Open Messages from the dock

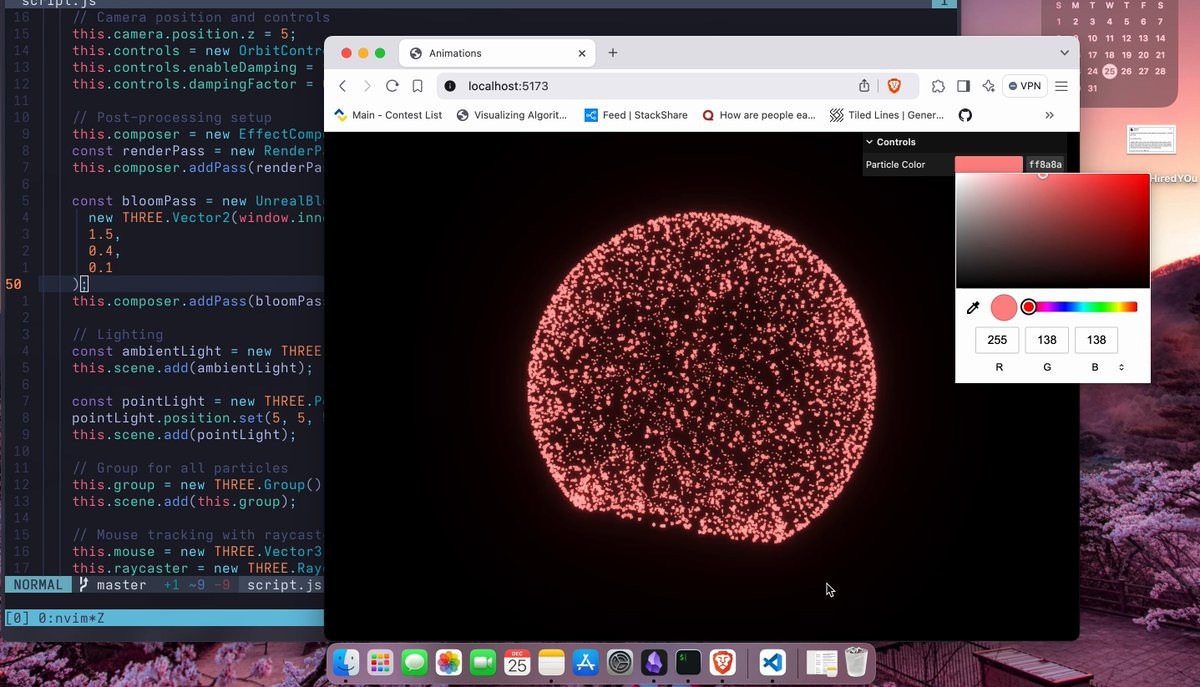[x=414, y=662]
